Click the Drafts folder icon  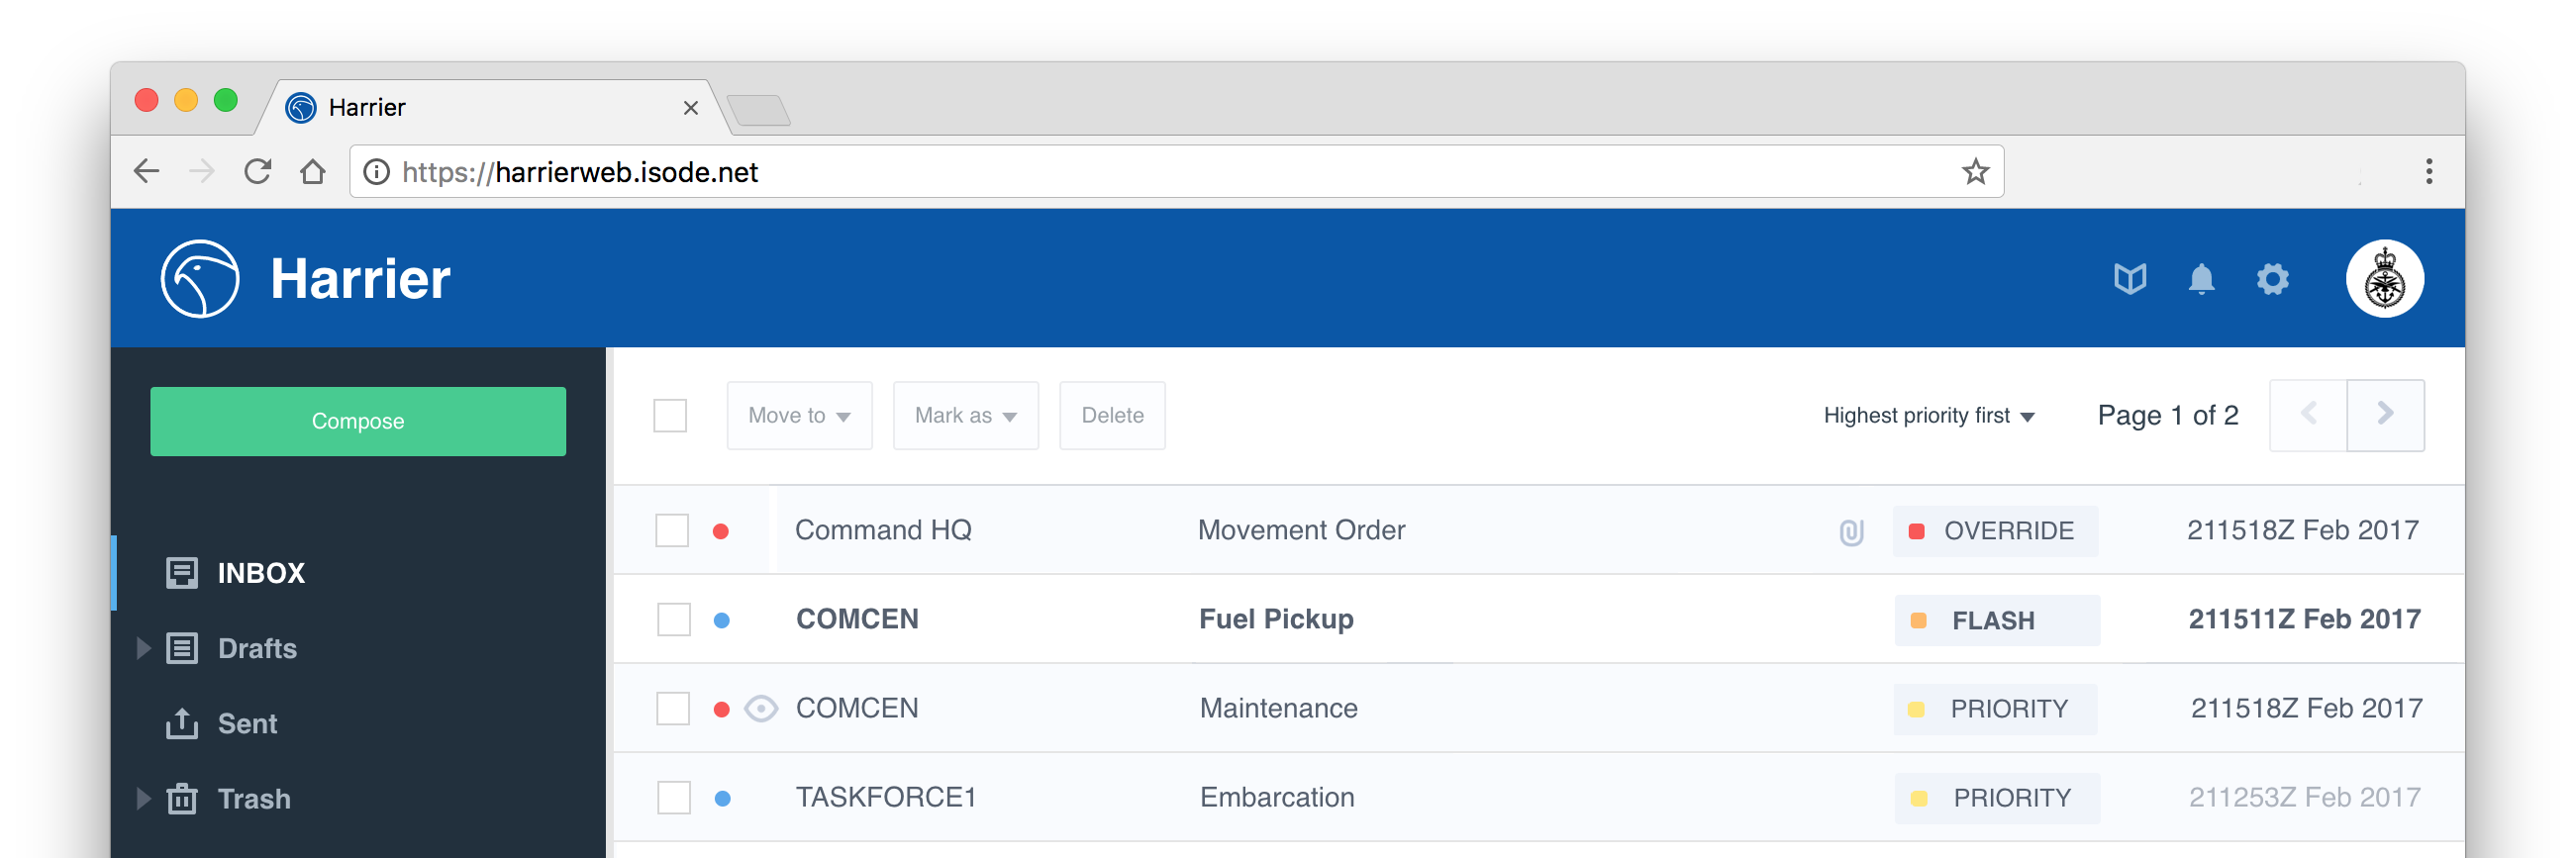[182, 648]
